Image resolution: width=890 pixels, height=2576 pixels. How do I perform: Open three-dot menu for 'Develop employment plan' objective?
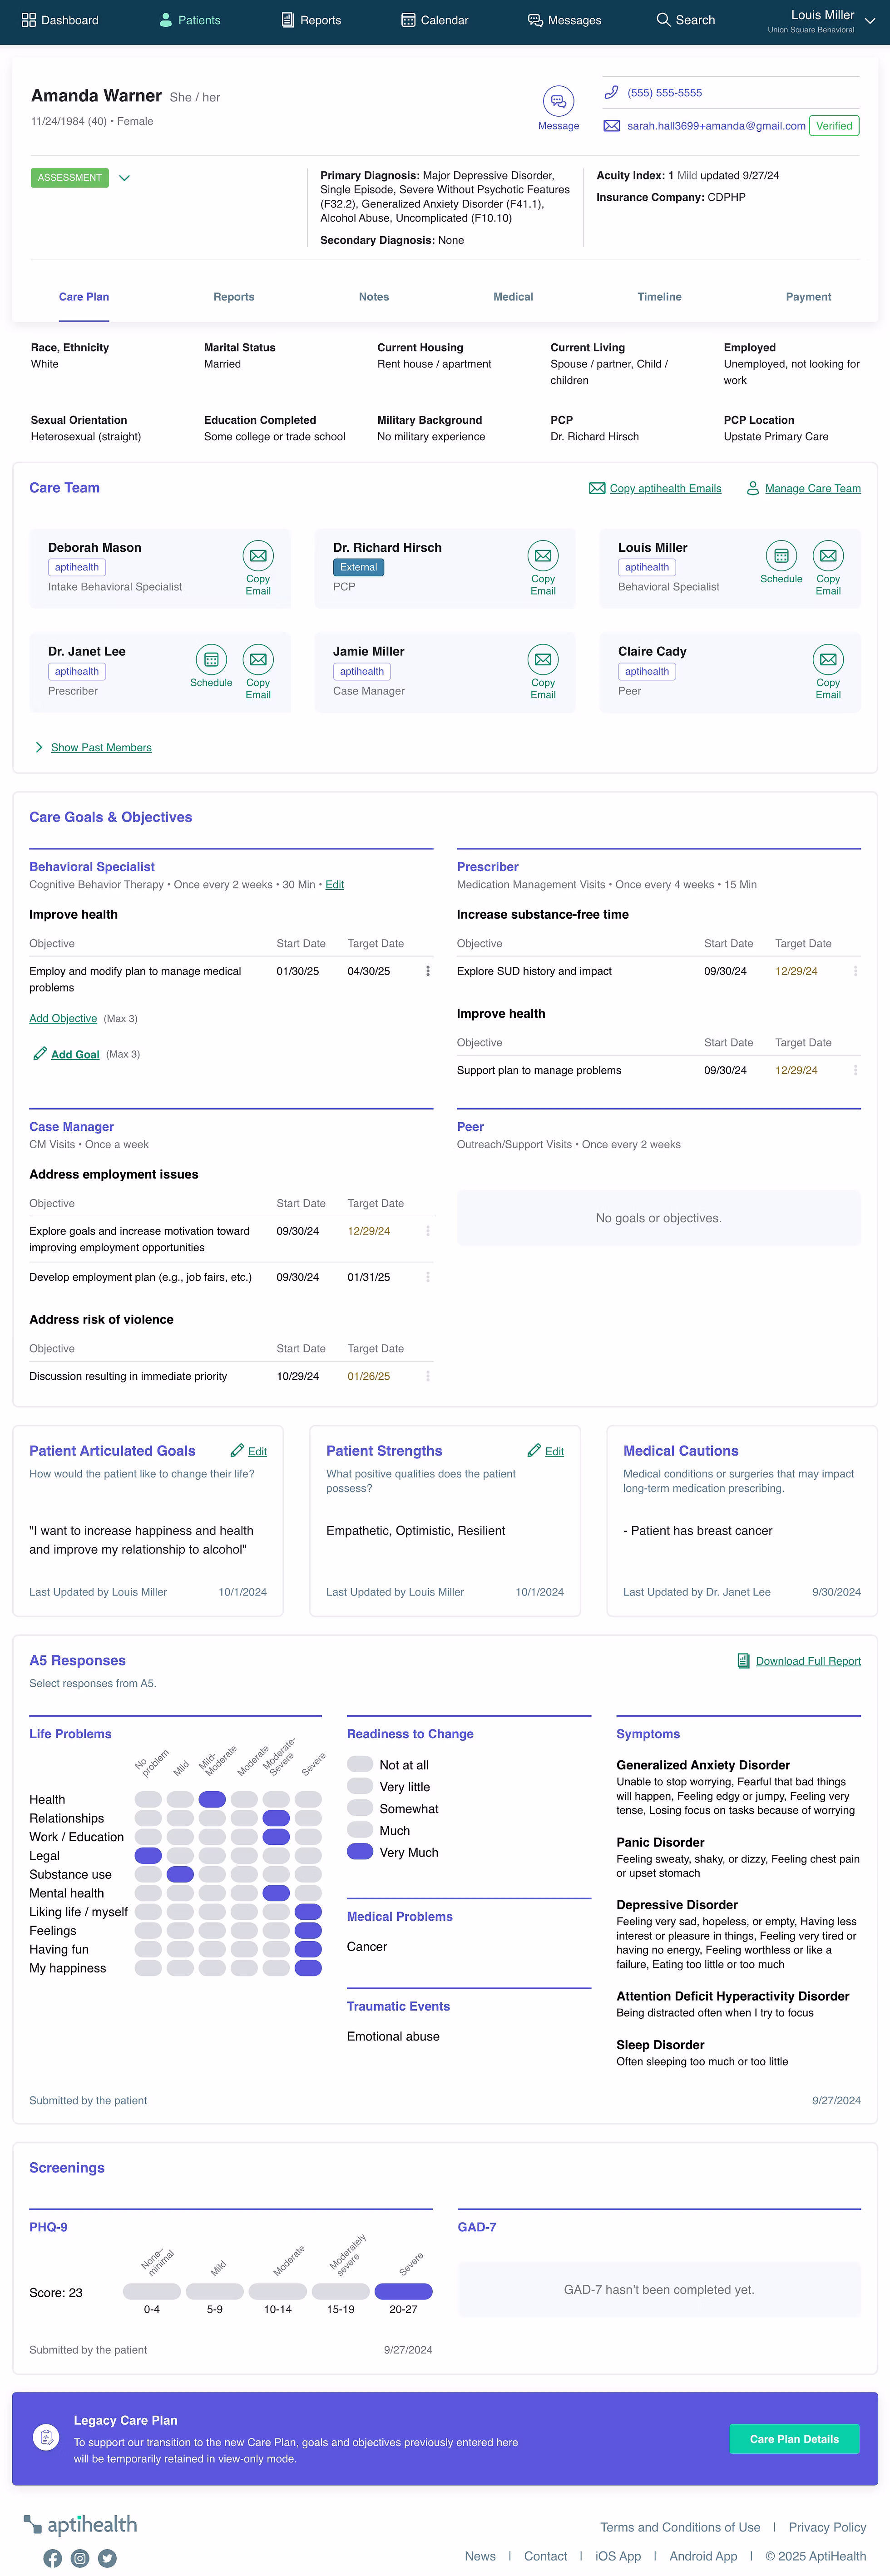(428, 1277)
